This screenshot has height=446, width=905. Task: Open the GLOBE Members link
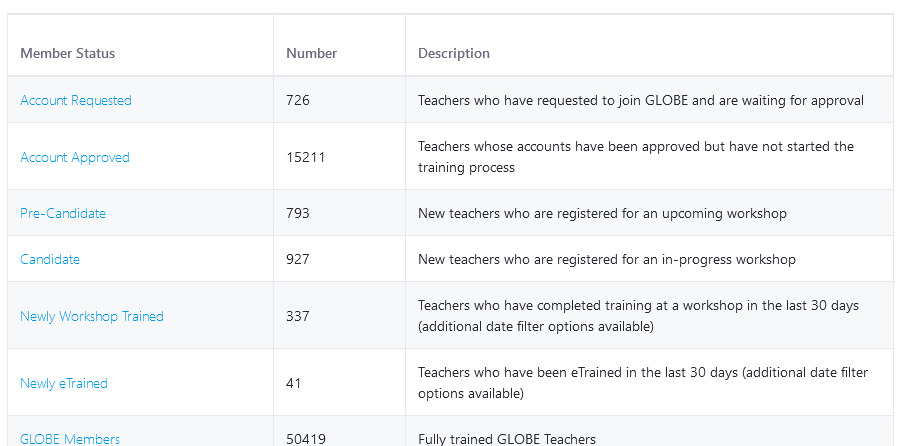pos(70,439)
